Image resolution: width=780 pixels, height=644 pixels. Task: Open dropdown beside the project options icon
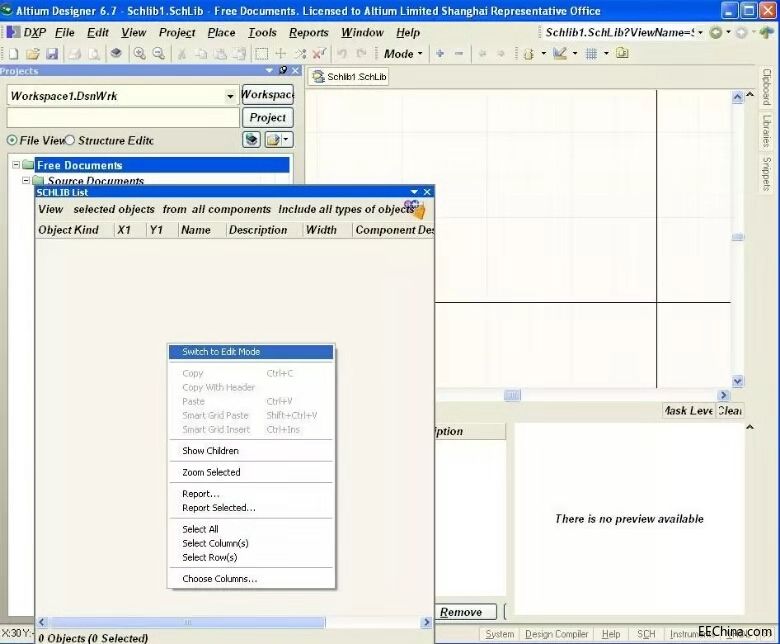[x=286, y=140]
